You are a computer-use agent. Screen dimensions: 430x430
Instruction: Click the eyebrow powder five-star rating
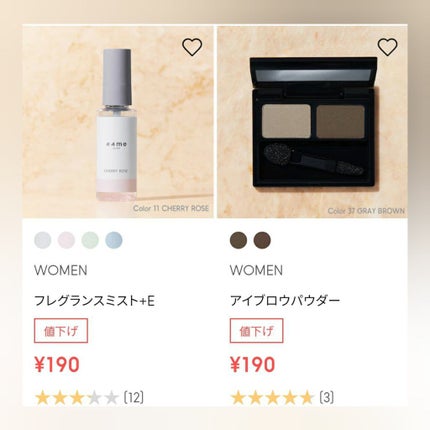272,398
